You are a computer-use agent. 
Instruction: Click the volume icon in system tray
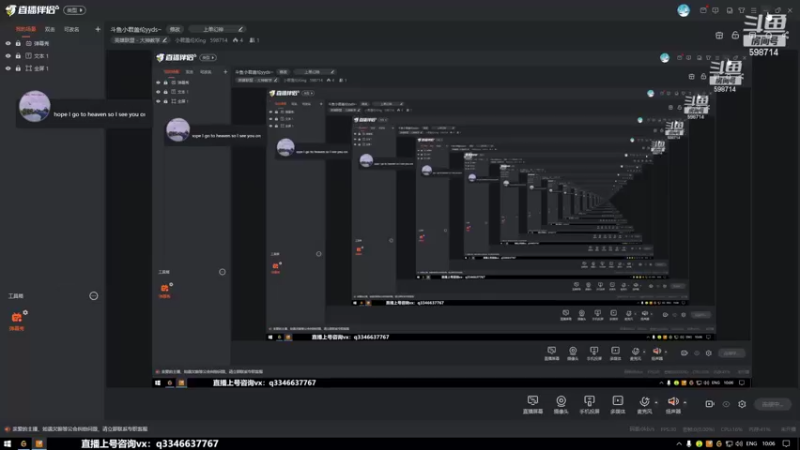pyautogui.click(x=739, y=444)
